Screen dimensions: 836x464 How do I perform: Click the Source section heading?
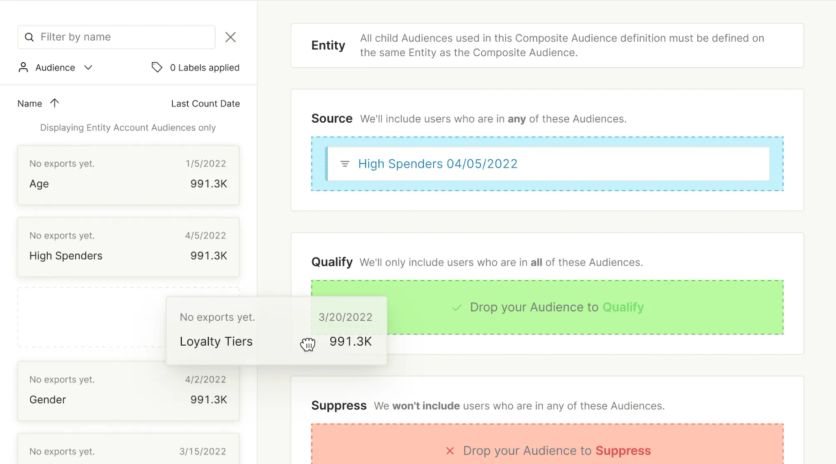[332, 118]
